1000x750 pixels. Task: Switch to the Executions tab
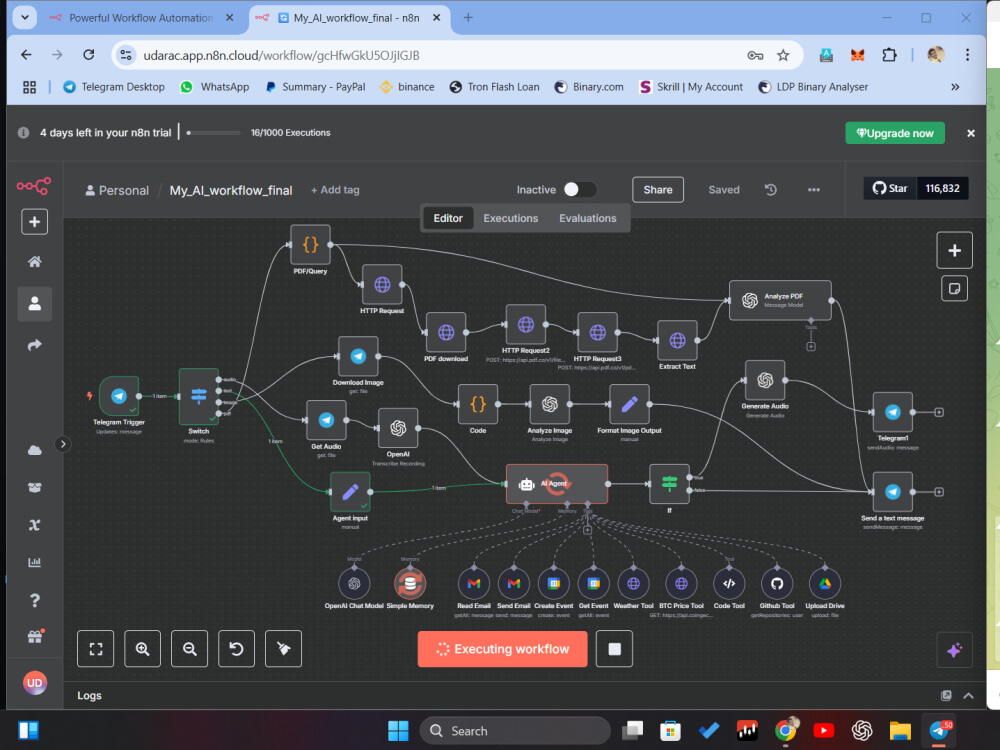(x=510, y=218)
